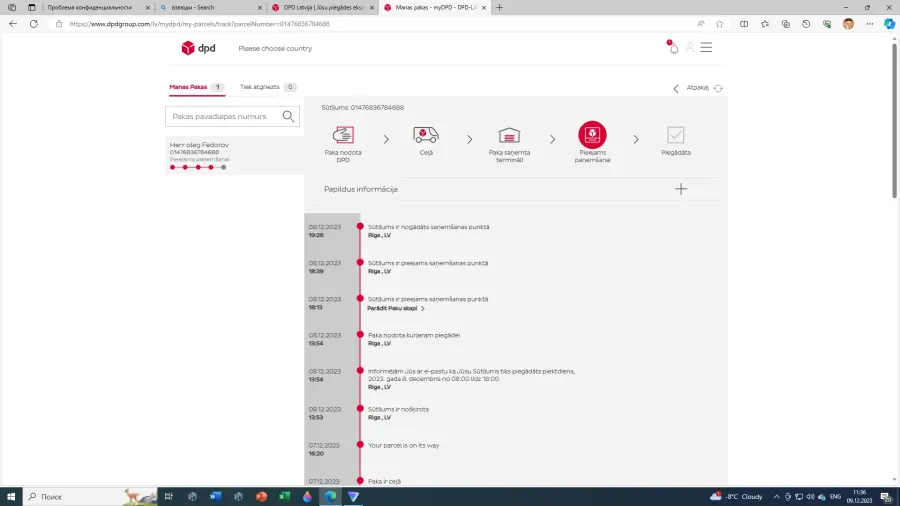
Task: Click the Sūtījums ir nošķirots entry
Action: (x=398, y=409)
